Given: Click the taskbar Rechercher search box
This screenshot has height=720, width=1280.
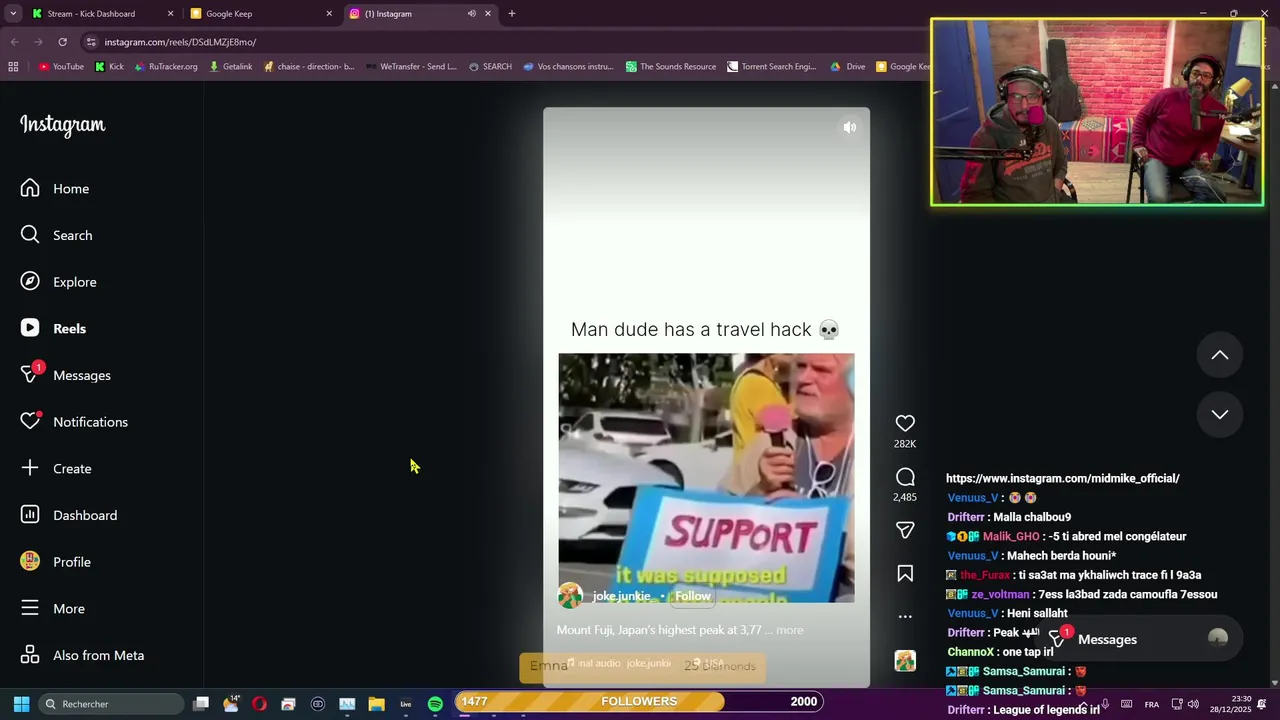Looking at the screenshot, I should (x=110, y=704).
